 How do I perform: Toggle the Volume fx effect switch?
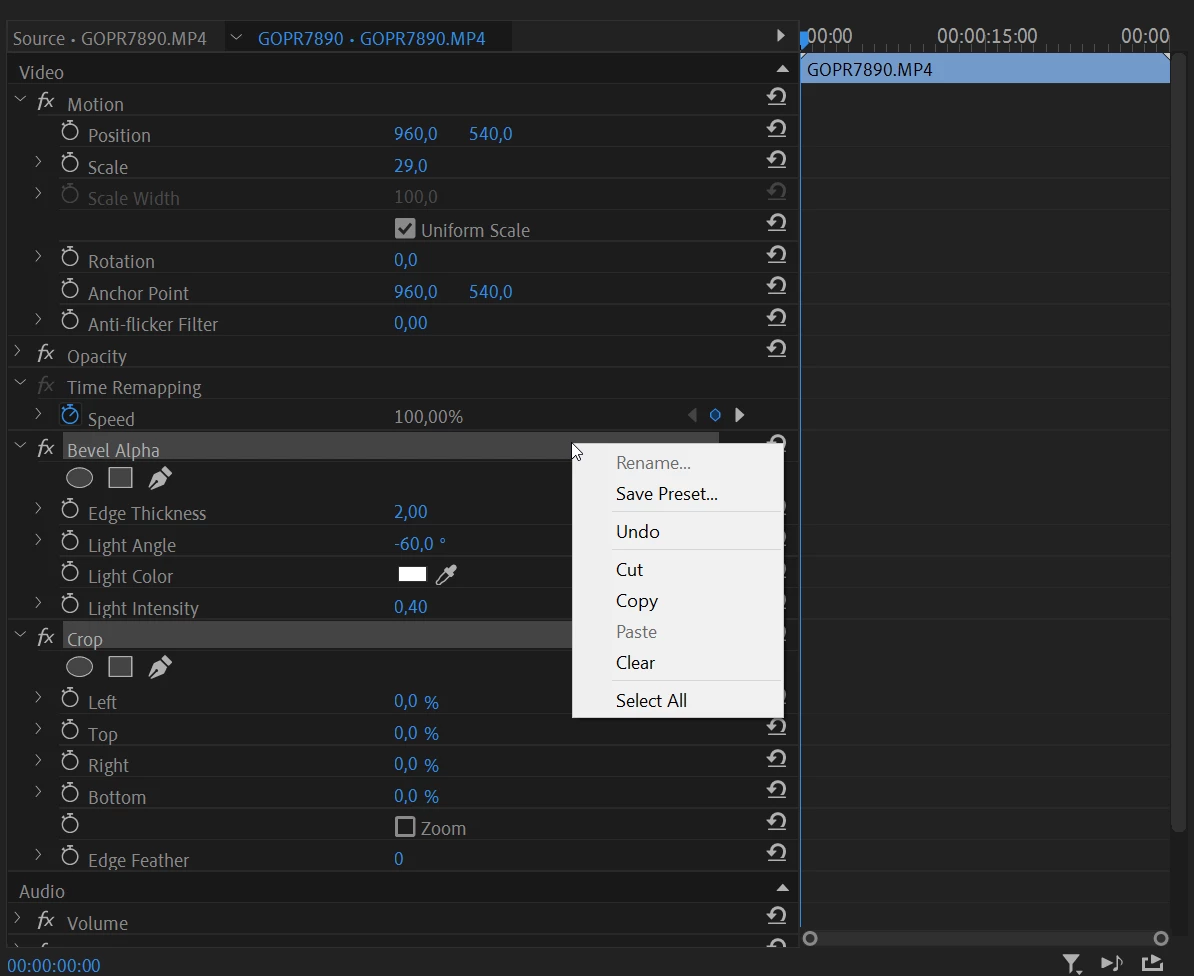[x=46, y=920]
